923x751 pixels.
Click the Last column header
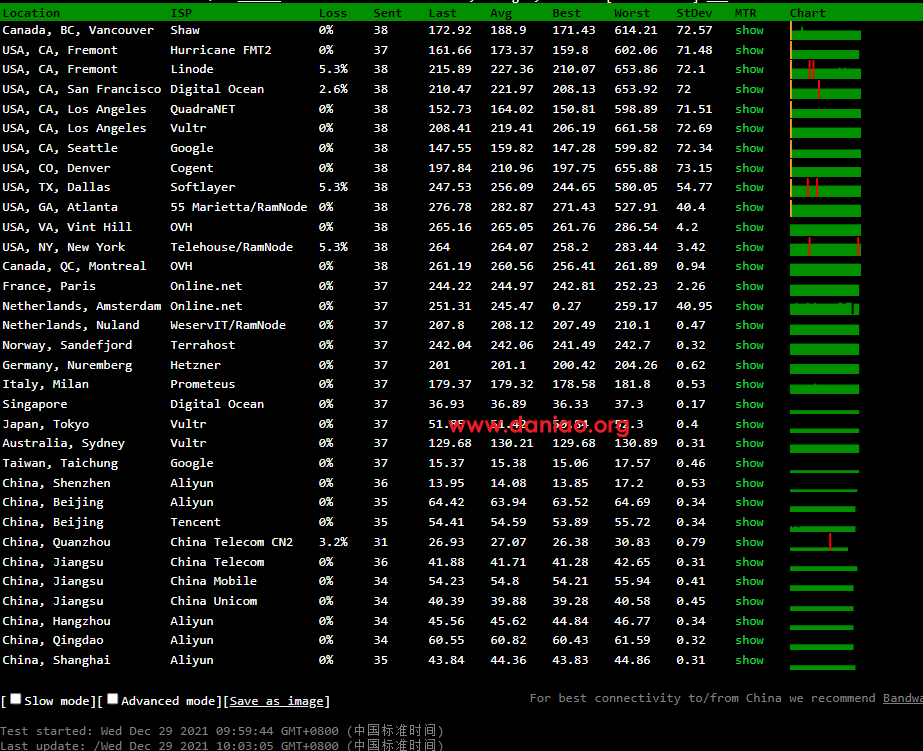pos(443,12)
